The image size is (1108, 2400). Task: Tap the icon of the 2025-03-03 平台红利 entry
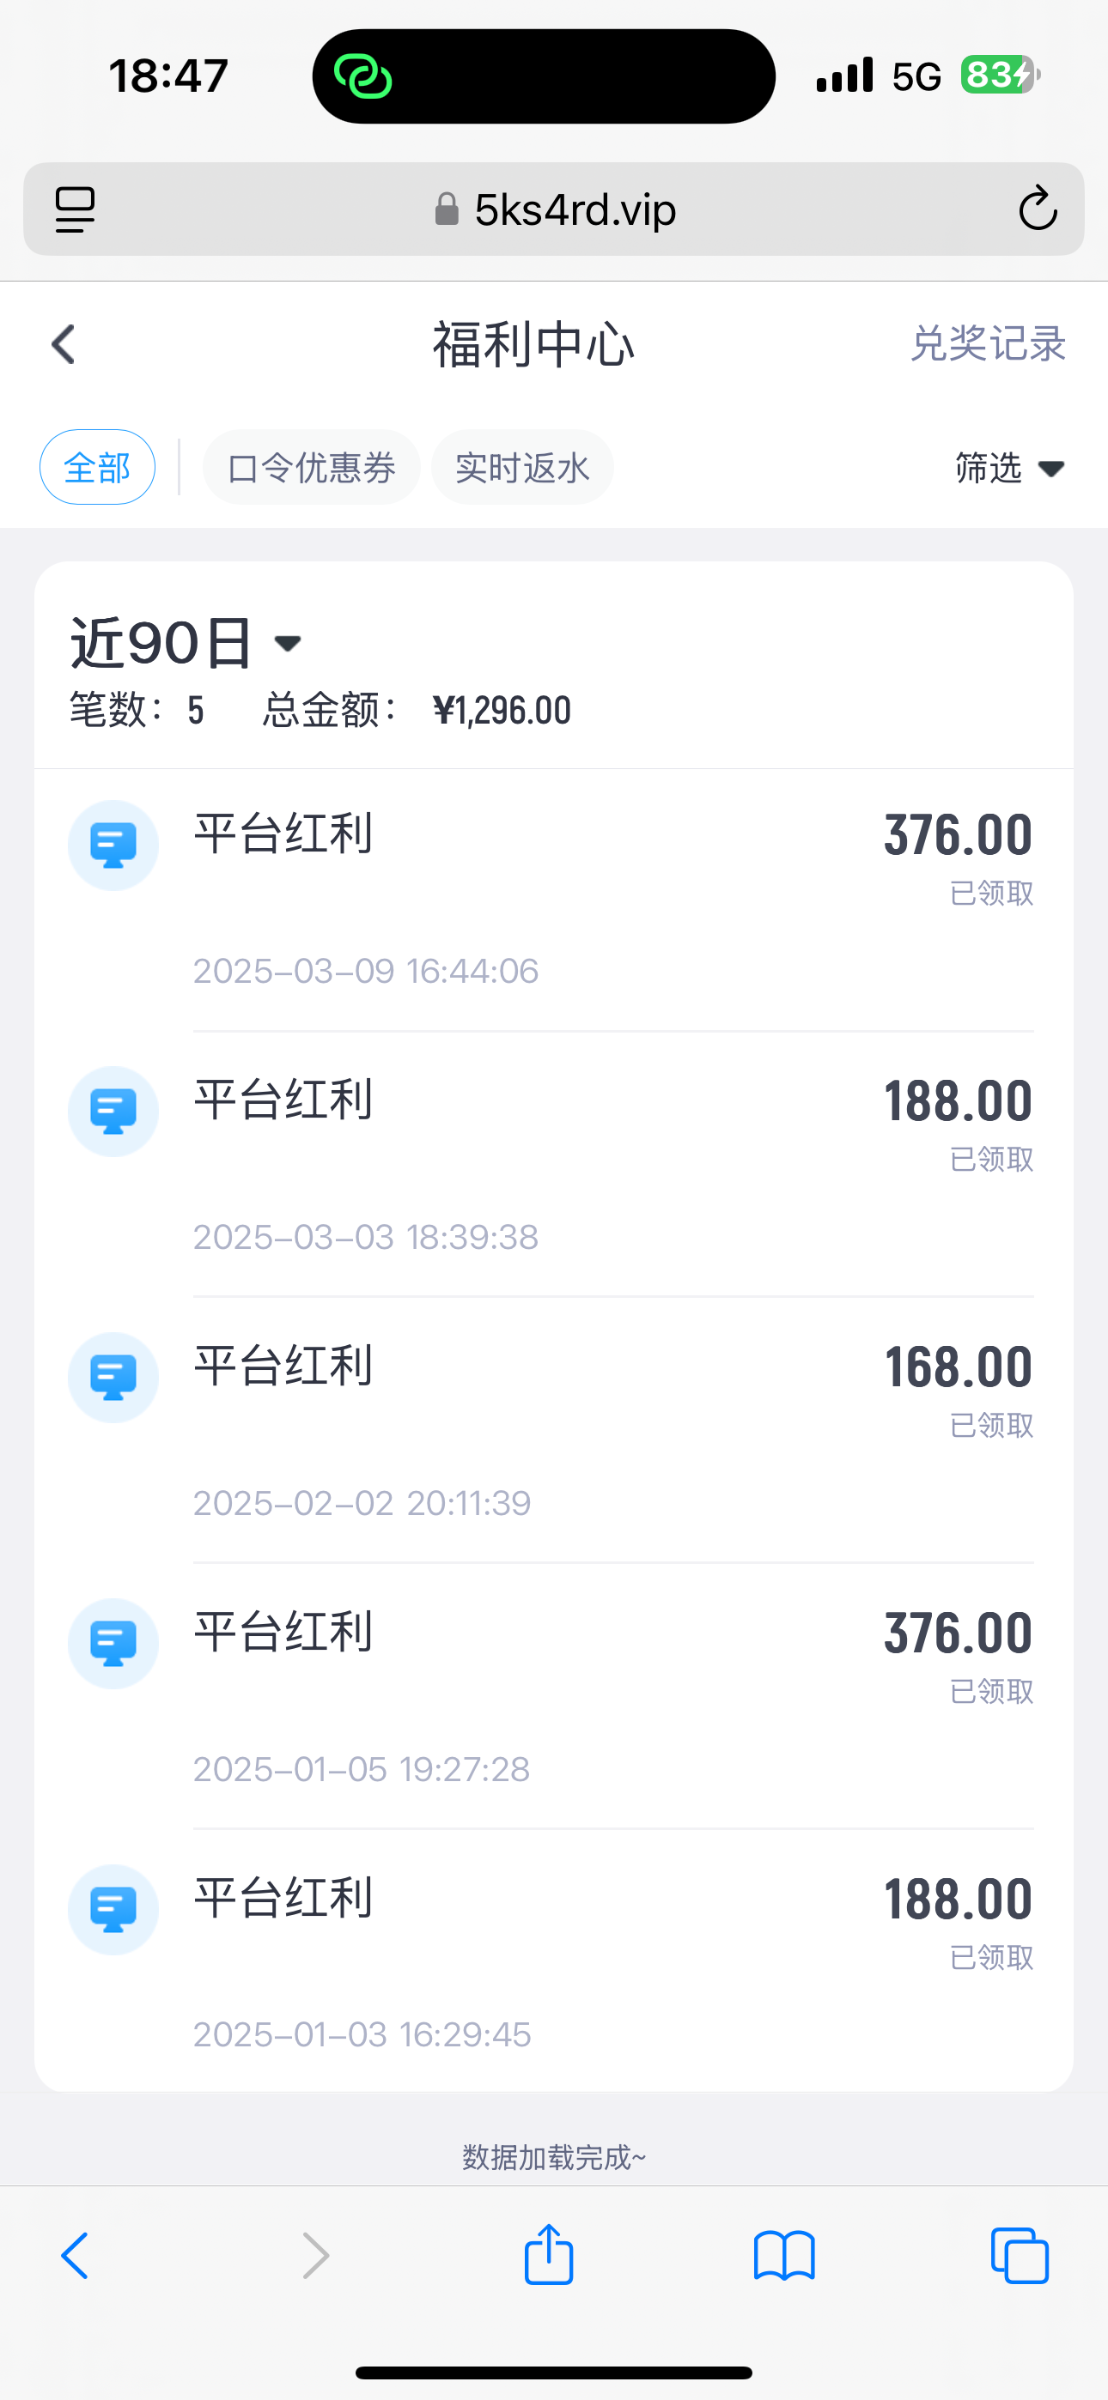tap(113, 1111)
